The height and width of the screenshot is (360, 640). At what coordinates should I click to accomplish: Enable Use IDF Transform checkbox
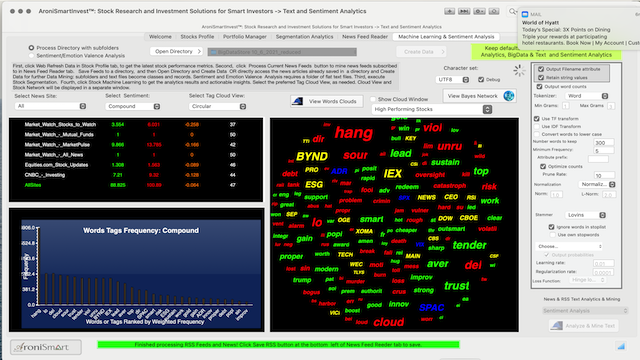tap(536, 127)
